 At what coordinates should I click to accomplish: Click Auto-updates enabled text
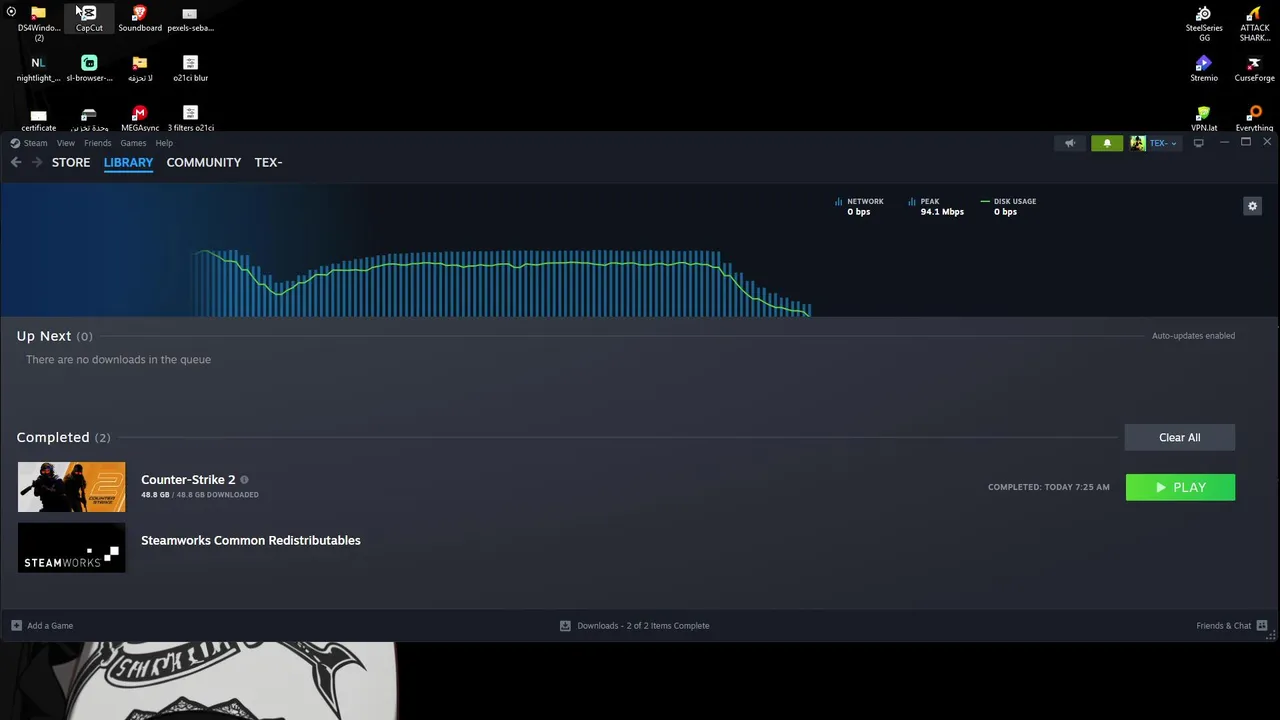coord(1193,336)
